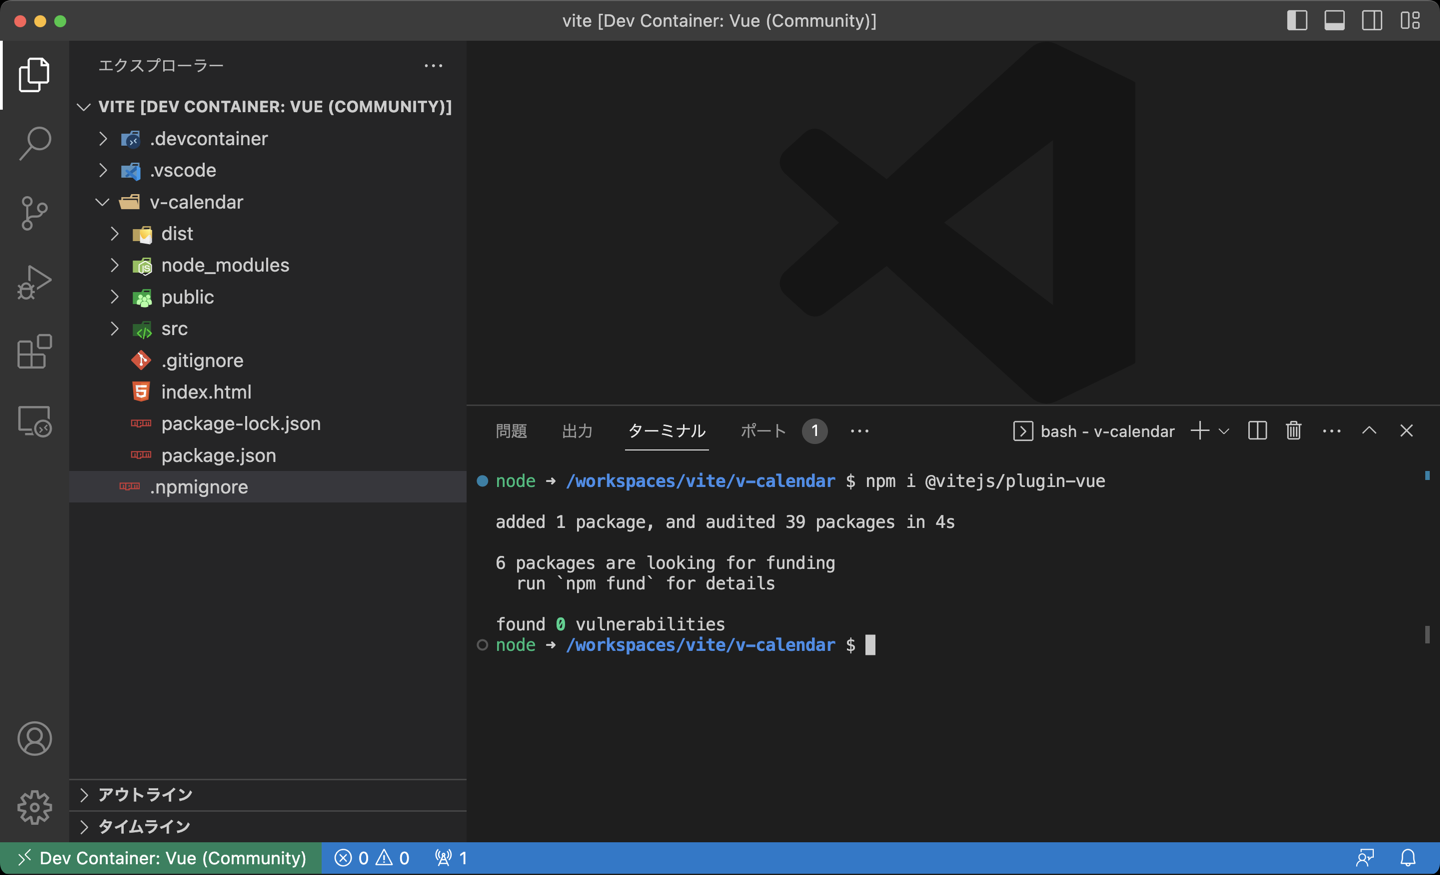Toggle secondary sidebar layout icon in title bar
The width and height of the screenshot is (1440, 875).
pos(1372,20)
